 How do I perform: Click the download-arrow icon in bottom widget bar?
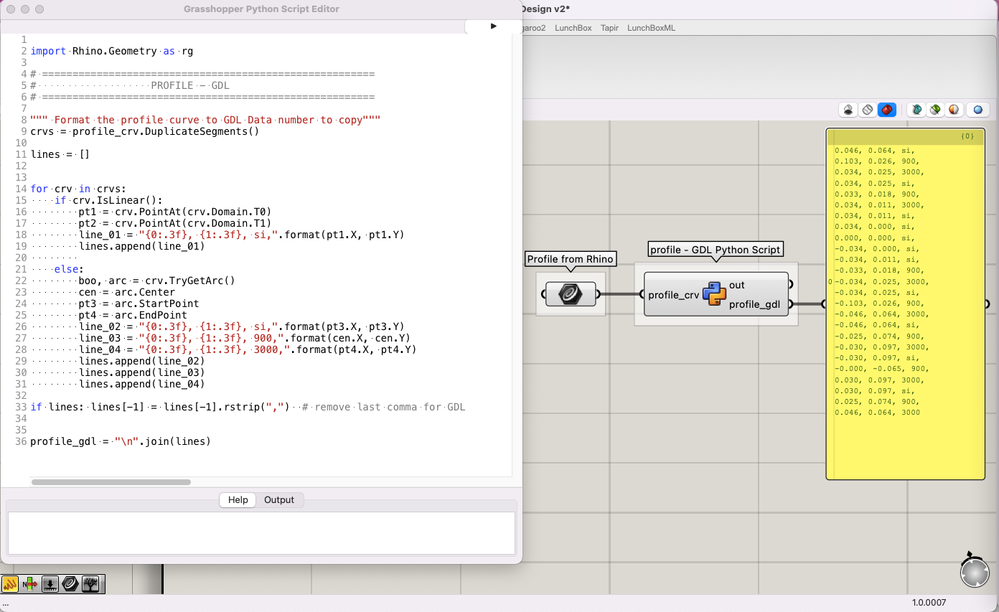pos(50,583)
